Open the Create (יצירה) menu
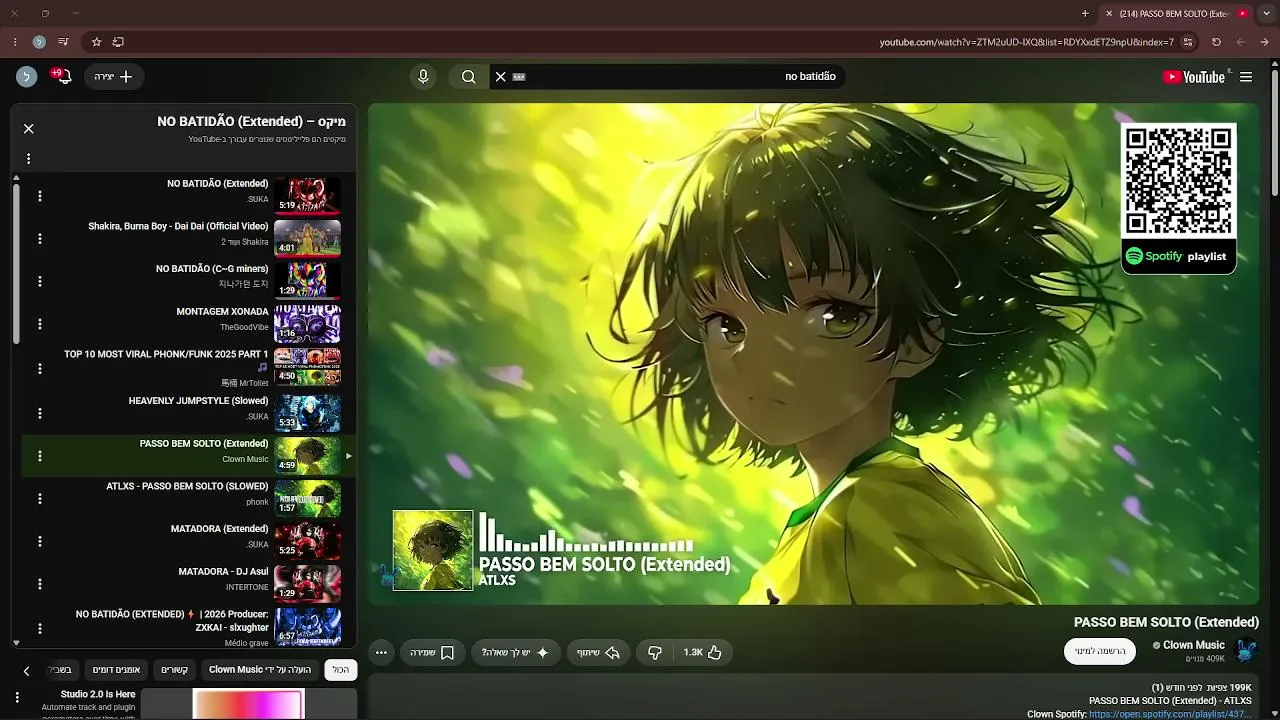This screenshot has width=1280, height=720. pyautogui.click(x=114, y=77)
